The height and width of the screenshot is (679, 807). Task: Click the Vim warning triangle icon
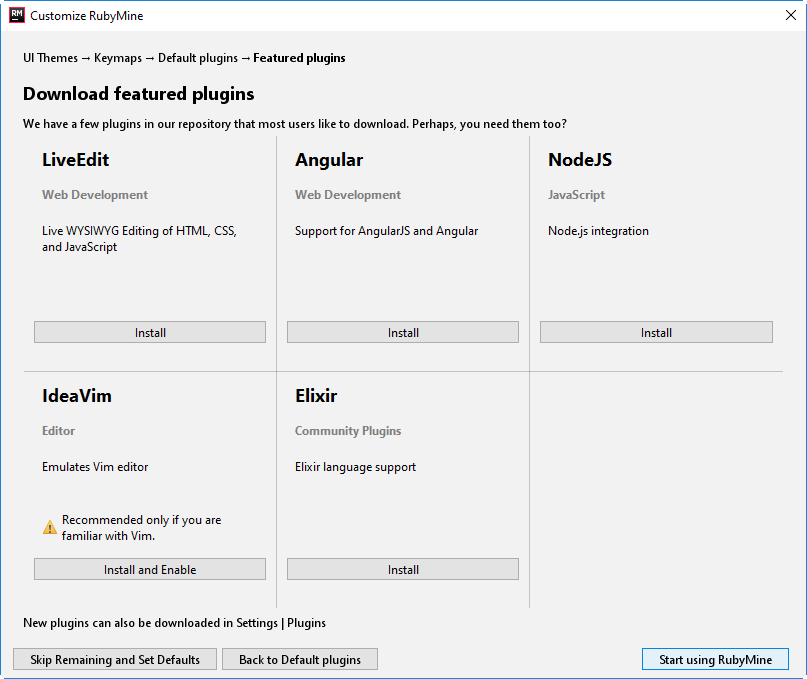point(50,528)
